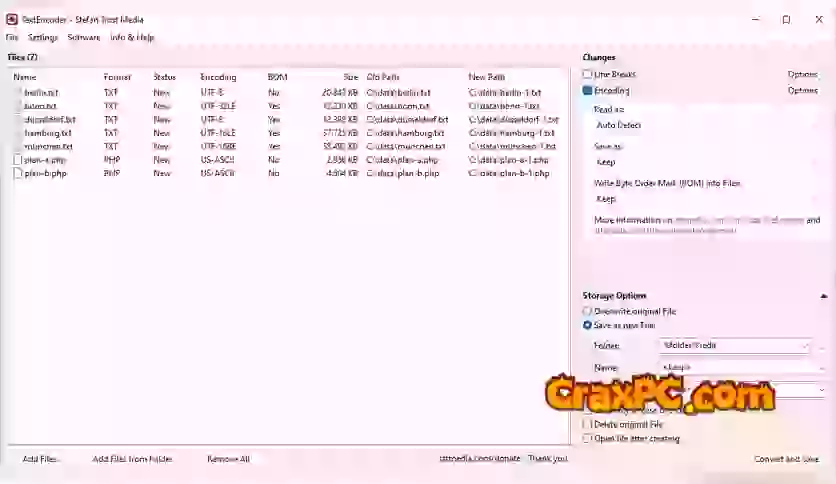
Task: Sort files by the Encoding column header
Action: click(218, 77)
